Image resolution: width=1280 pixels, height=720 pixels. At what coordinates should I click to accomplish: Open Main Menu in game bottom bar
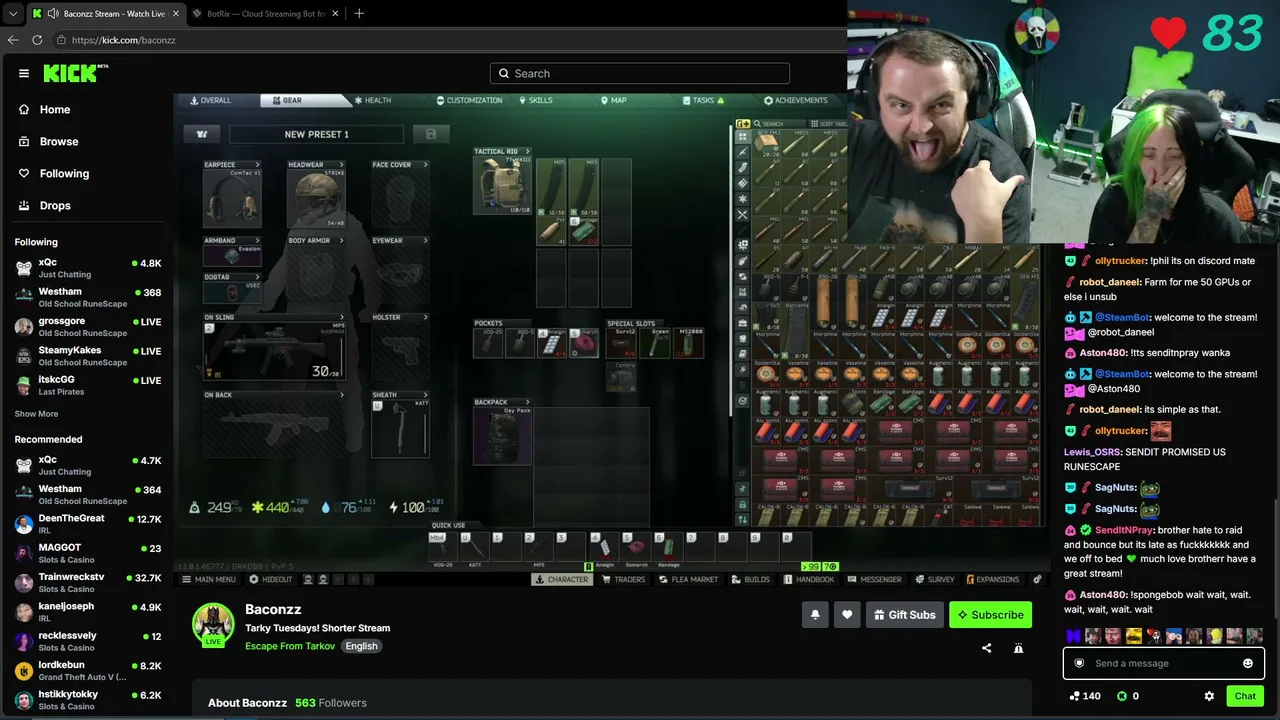click(209, 579)
